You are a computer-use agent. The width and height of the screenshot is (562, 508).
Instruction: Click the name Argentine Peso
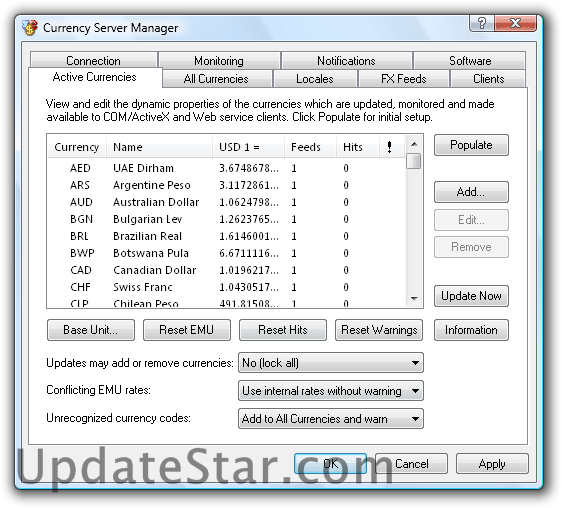[152, 185]
